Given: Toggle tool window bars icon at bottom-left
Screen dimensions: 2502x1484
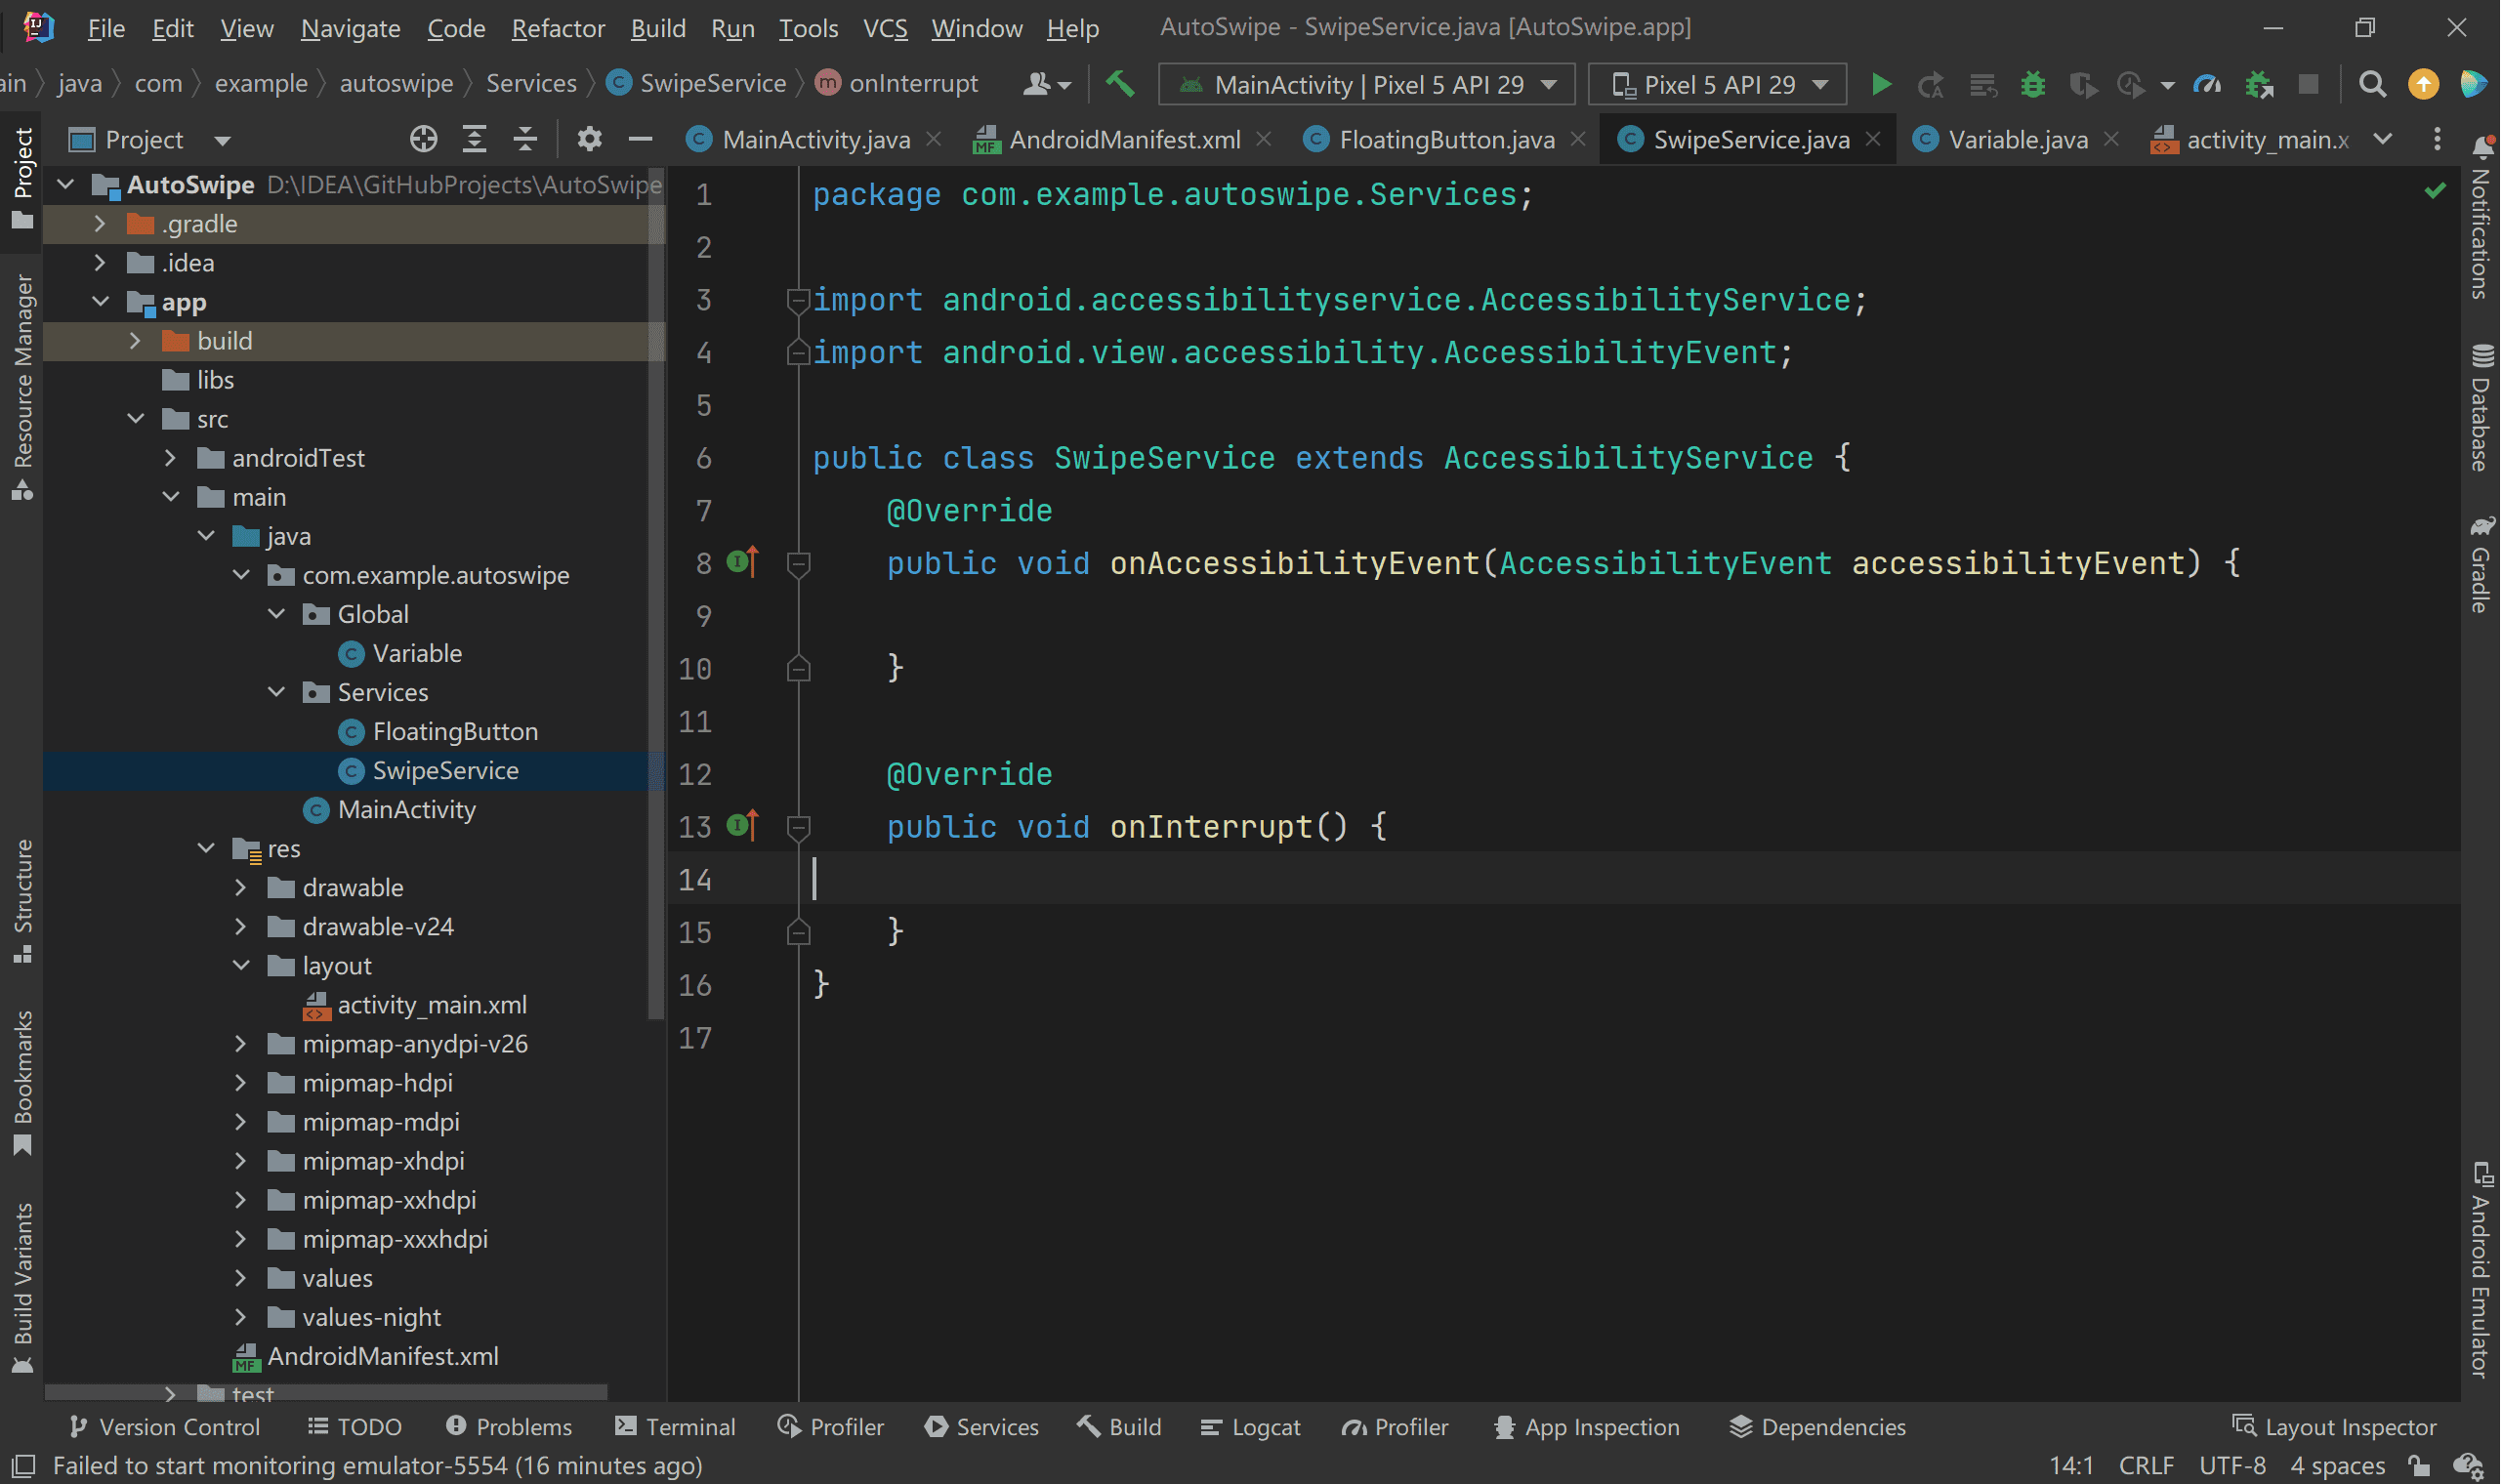Looking at the screenshot, I should pyautogui.click(x=22, y=1467).
